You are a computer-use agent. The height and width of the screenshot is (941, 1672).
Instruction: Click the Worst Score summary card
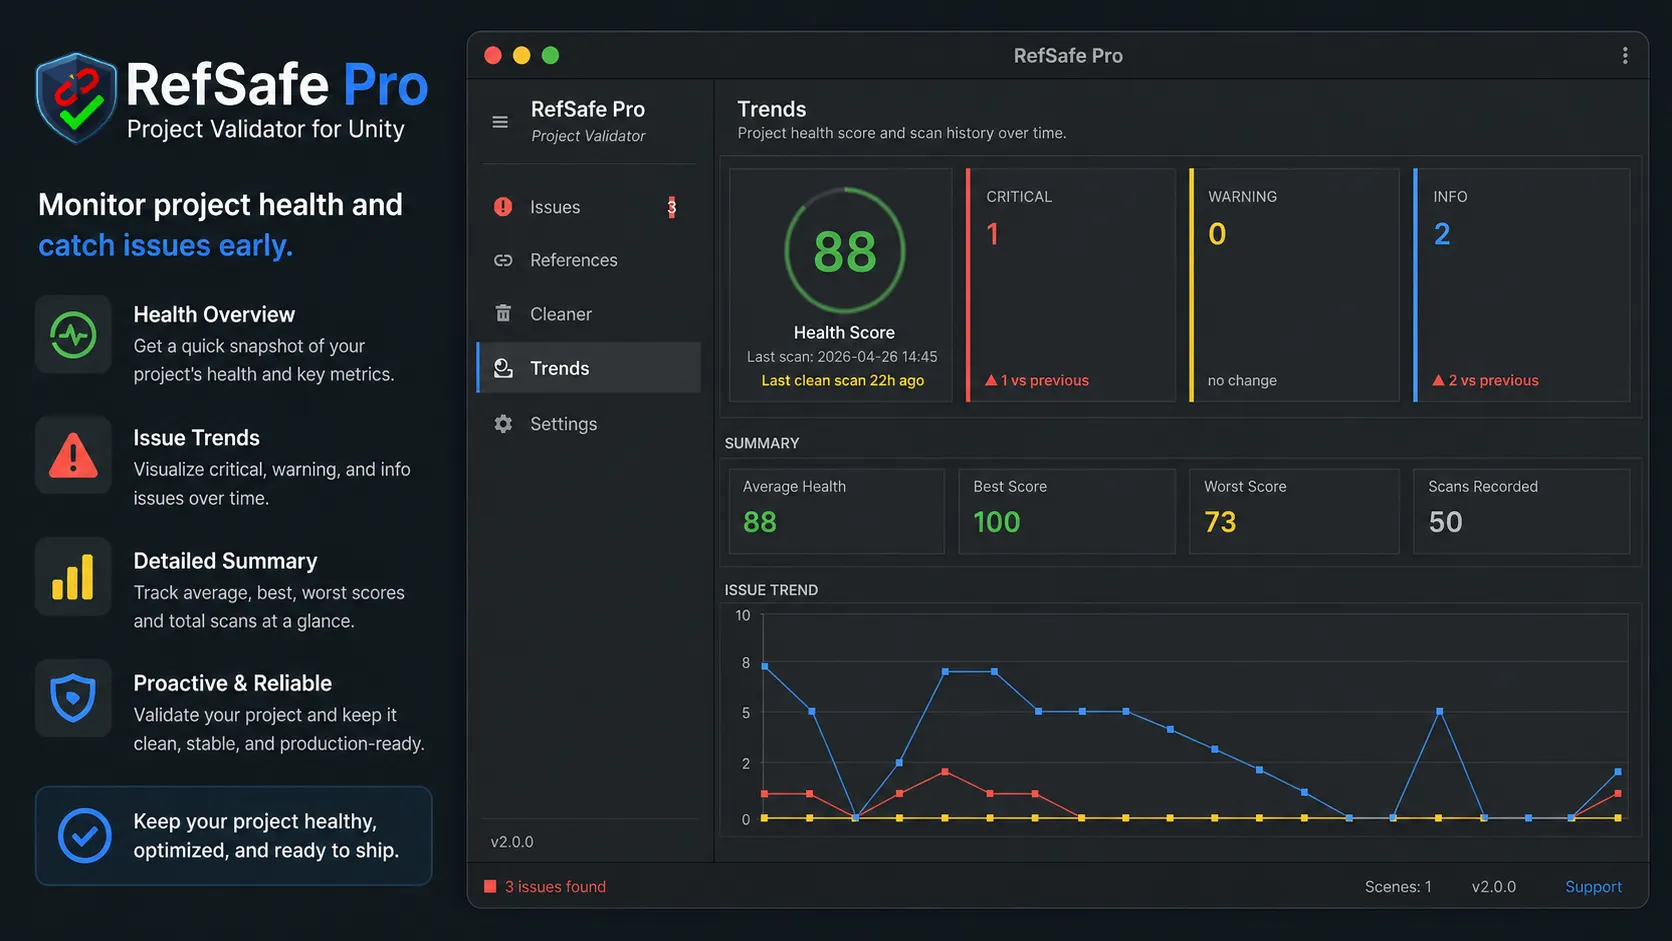click(x=1294, y=511)
